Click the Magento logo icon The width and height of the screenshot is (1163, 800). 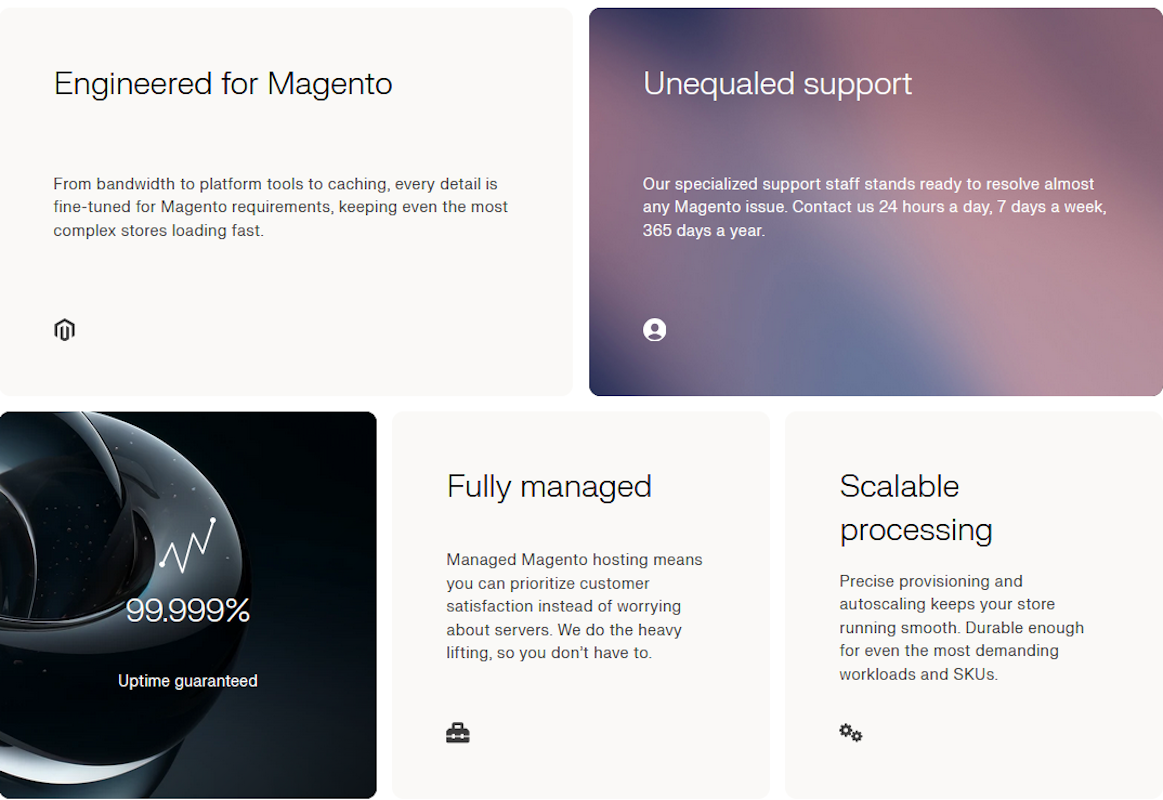click(65, 330)
